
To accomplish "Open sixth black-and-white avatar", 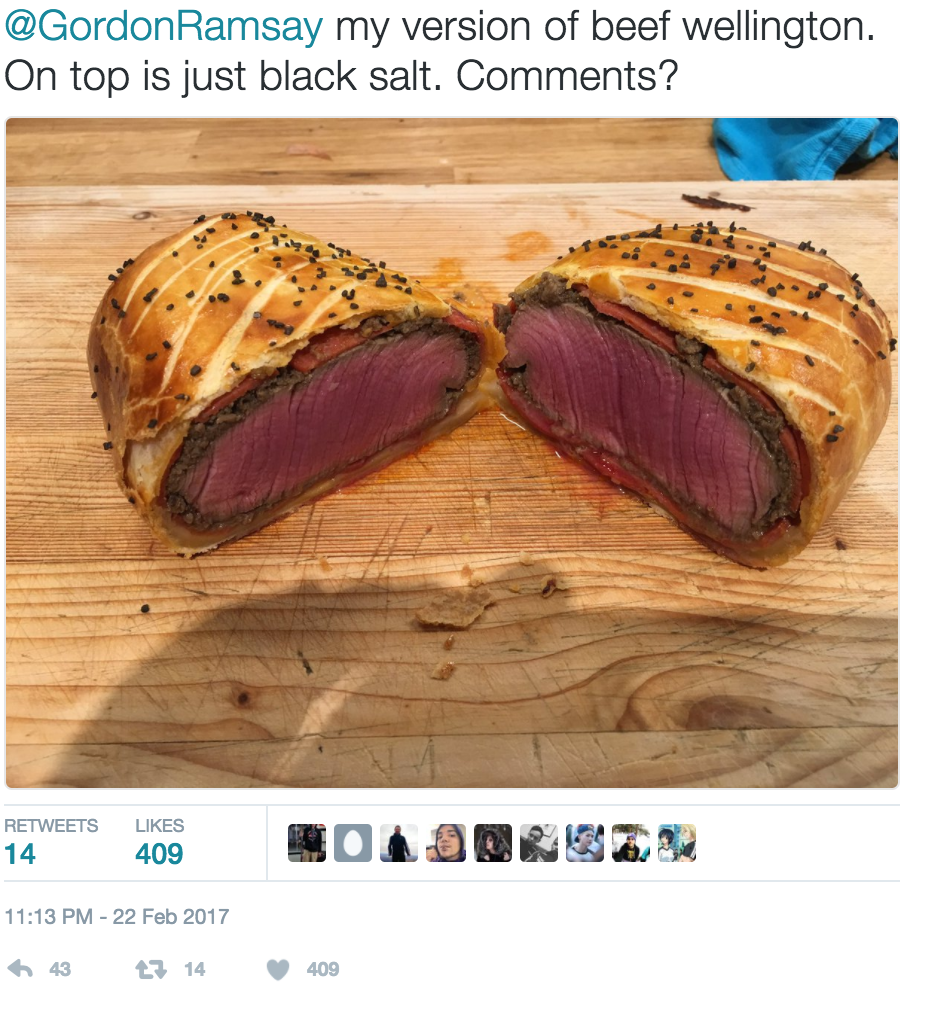I will 539,843.
